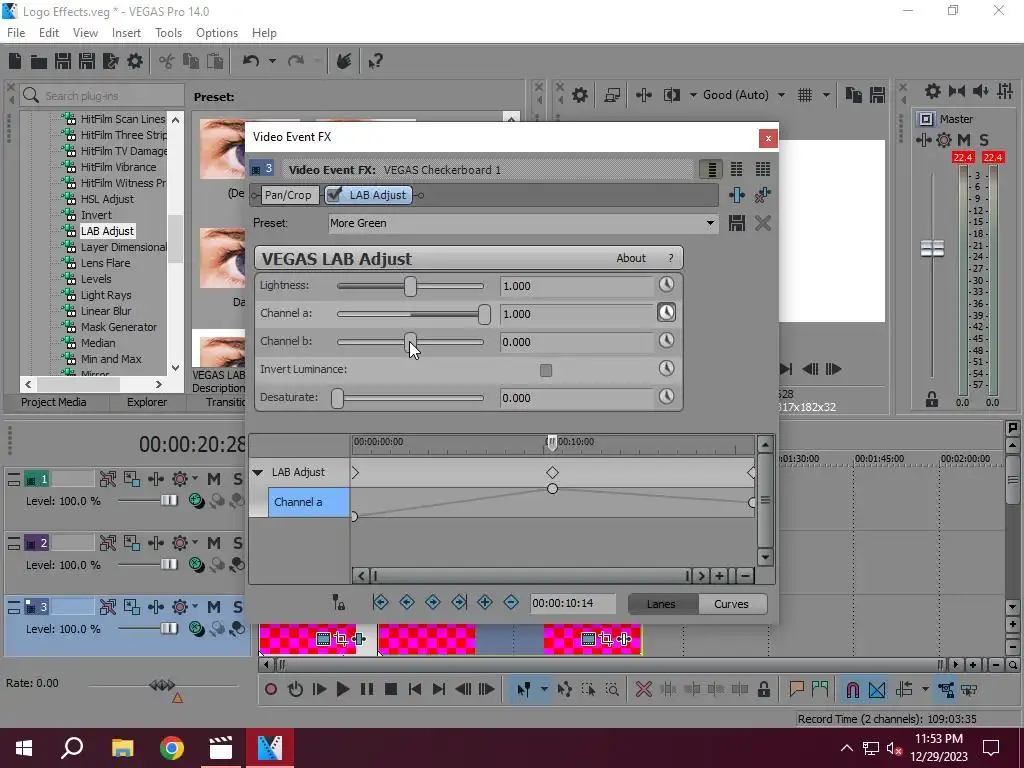Image resolution: width=1024 pixels, height=768 pixels.
Task: Collapse the LAB Adjust keyframe lane
Action: tap(258, 472)
